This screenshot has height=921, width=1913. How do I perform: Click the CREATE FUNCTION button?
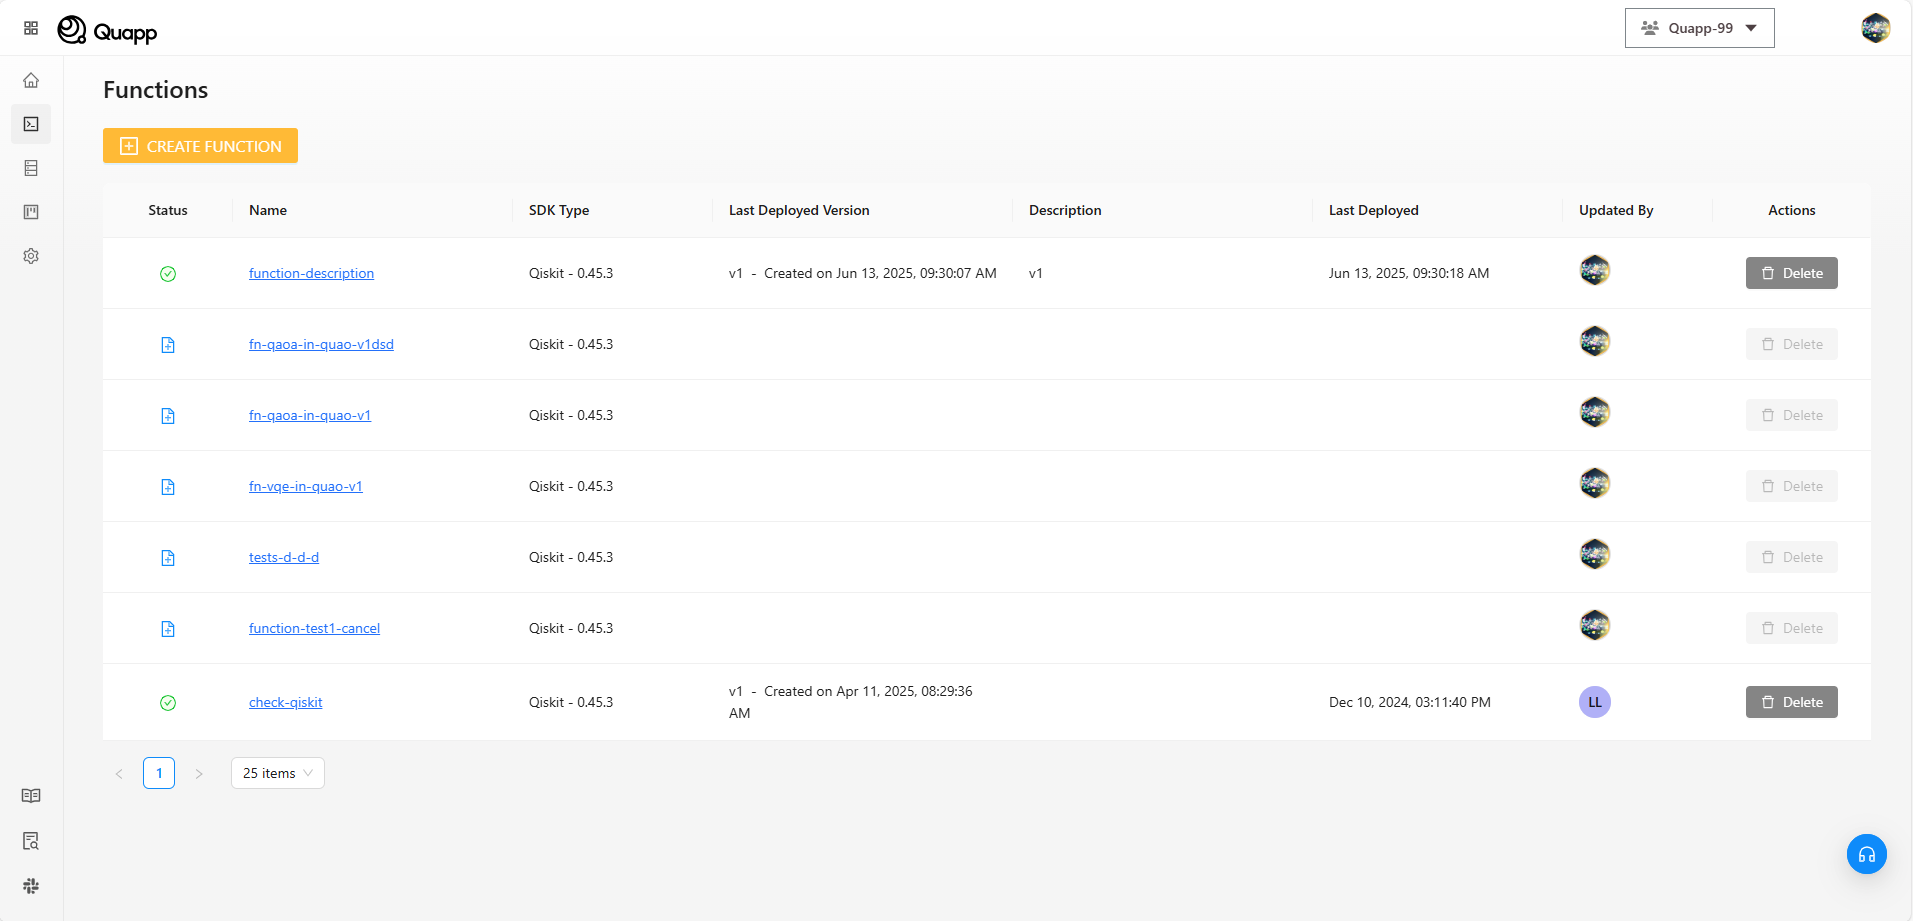(x=200, y=146)
